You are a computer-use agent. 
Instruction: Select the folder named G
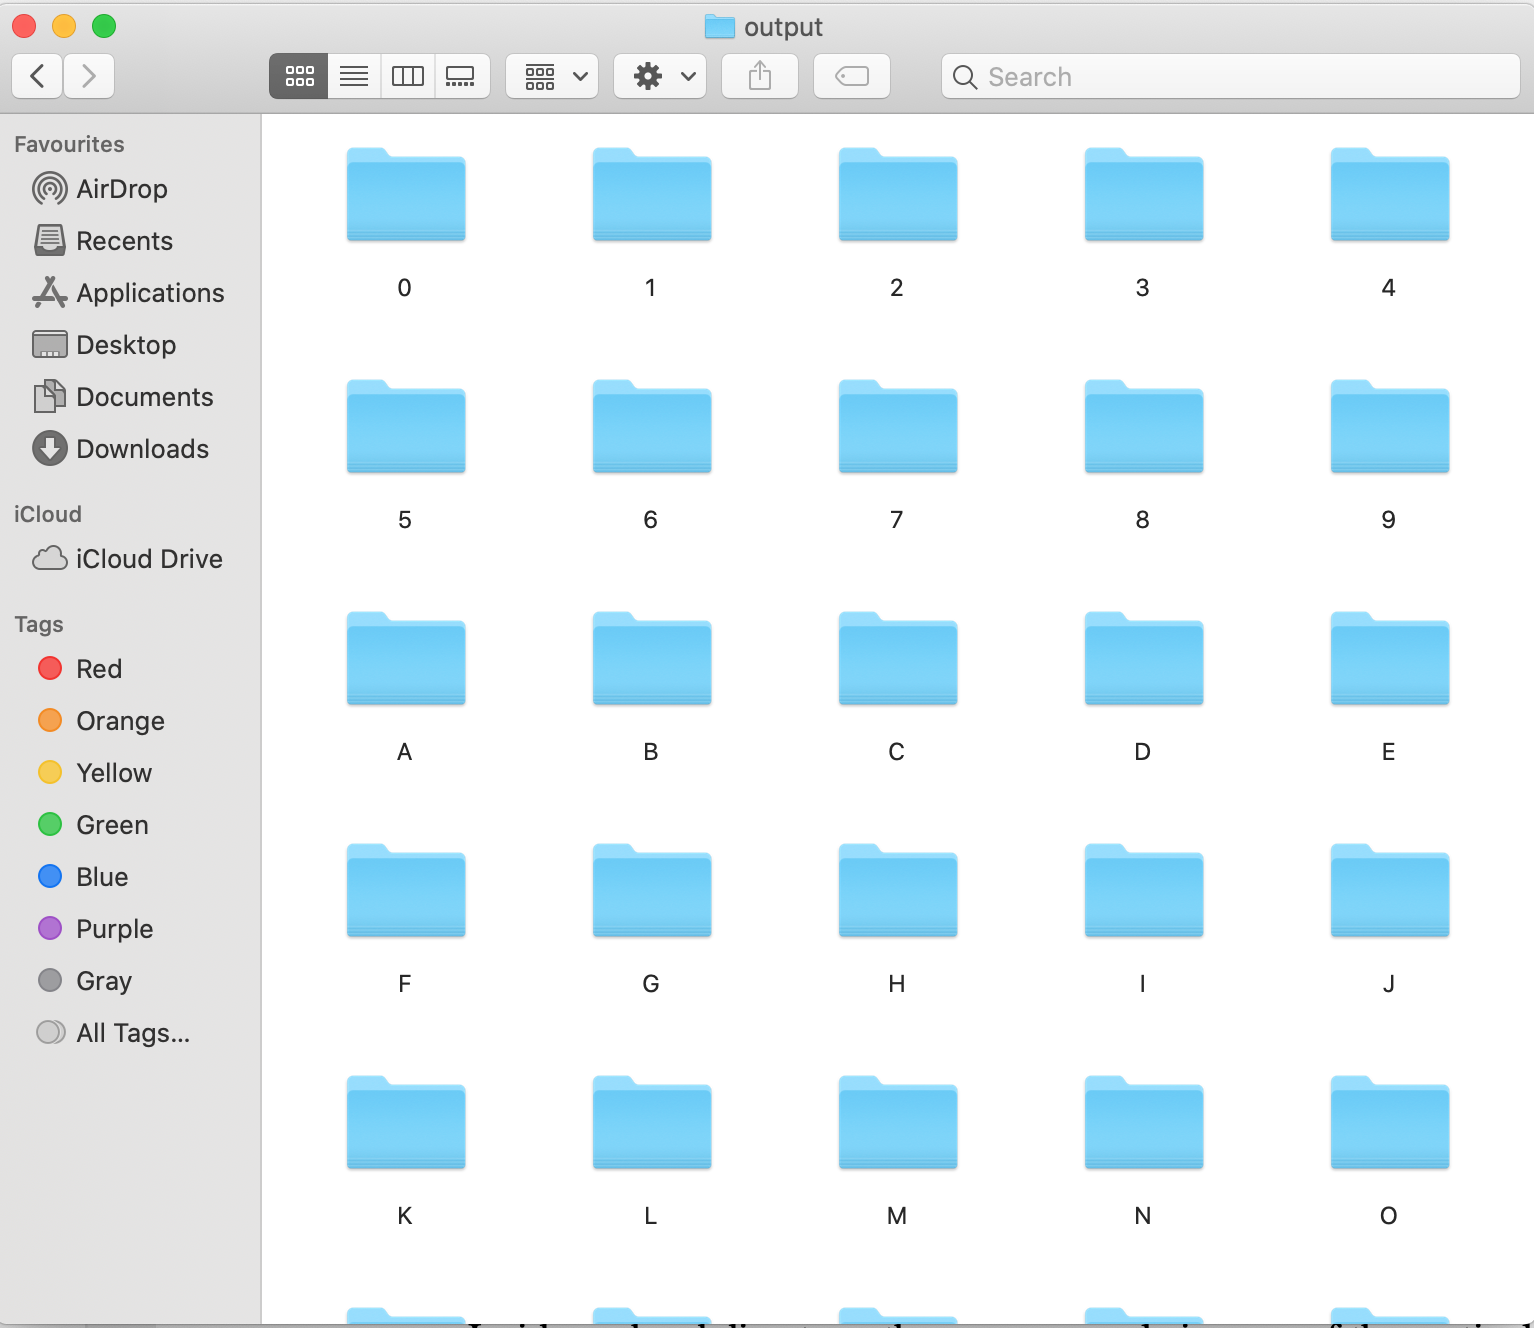652,891
